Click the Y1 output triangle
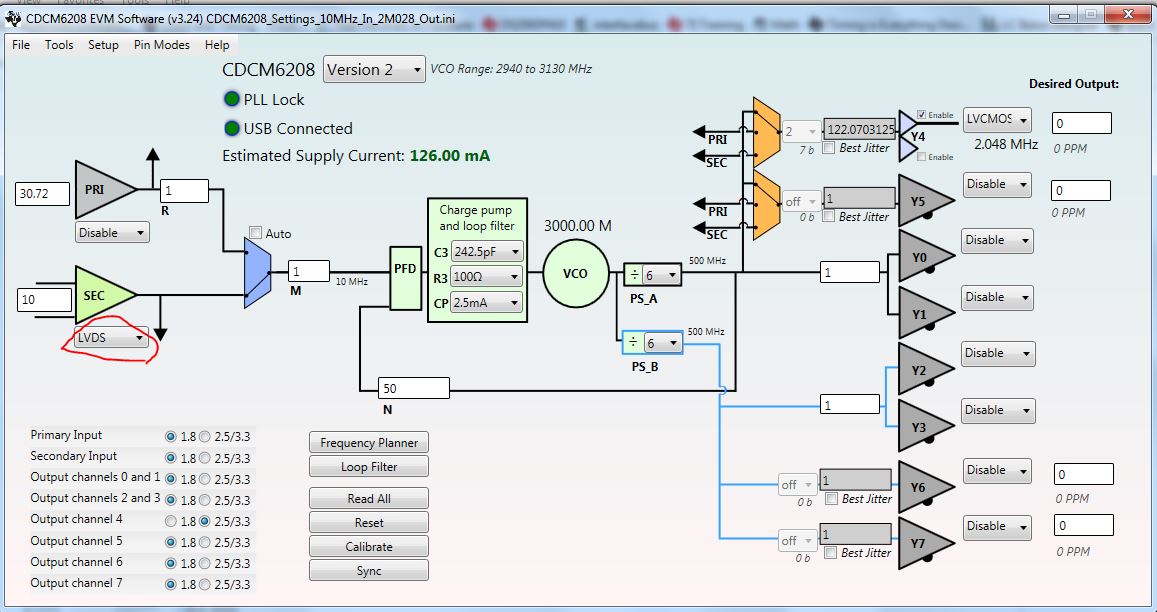 (925, 312)
